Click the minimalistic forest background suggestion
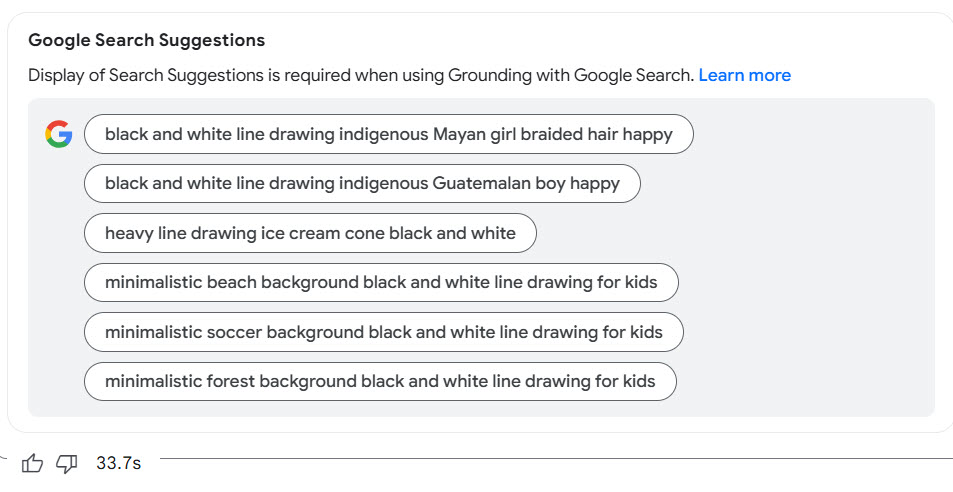Image resolution: width=953 pixels, height=492 pixels. pyautogui.click(x=380, y=381)
